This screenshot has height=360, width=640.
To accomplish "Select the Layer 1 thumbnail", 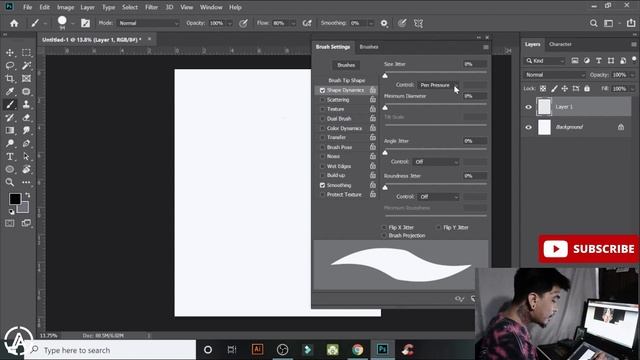I will coord(544,107).
